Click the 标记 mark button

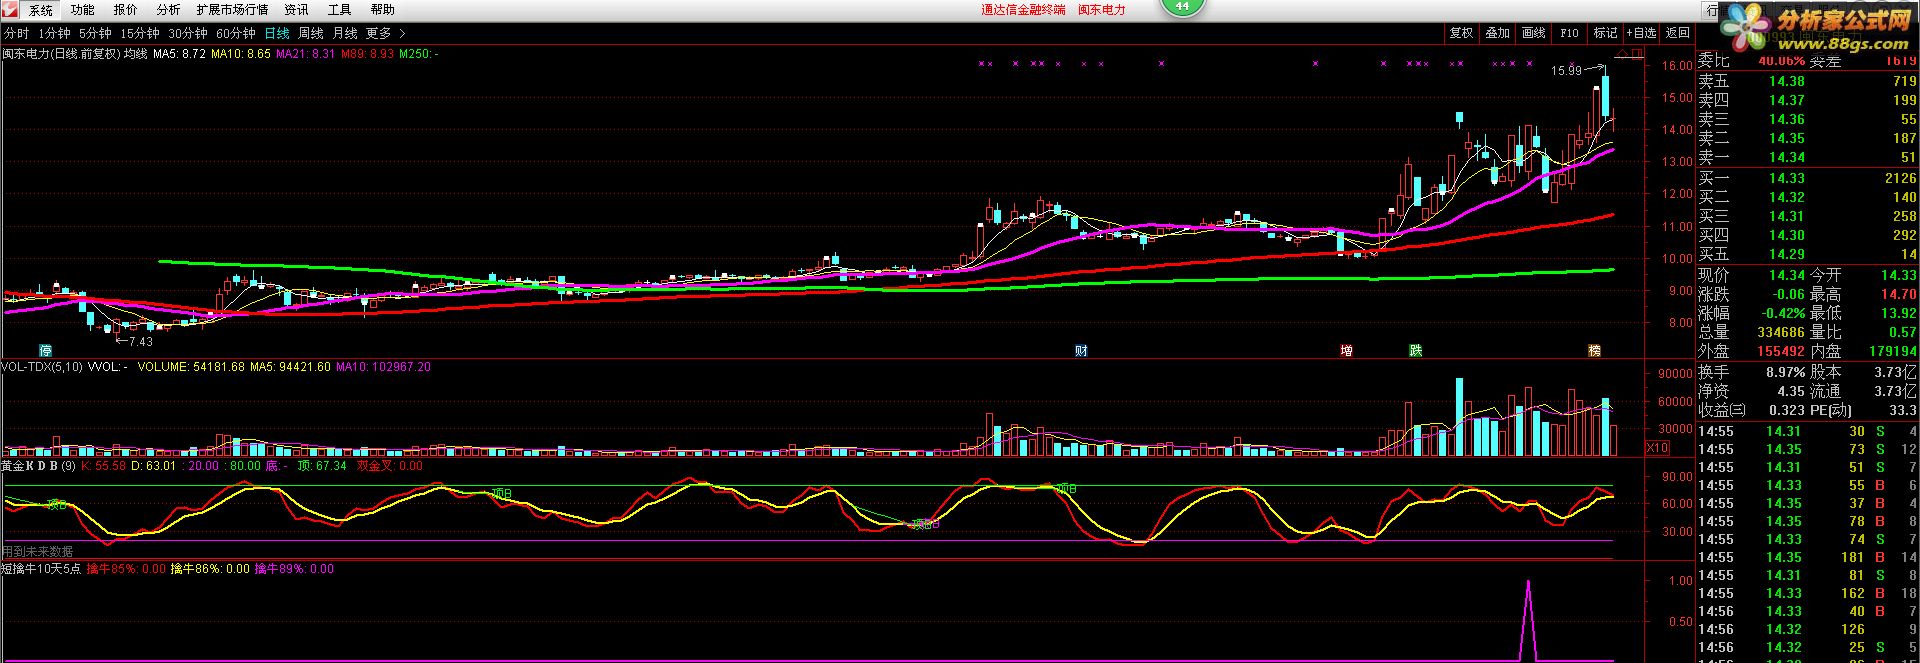point(1605,33)
